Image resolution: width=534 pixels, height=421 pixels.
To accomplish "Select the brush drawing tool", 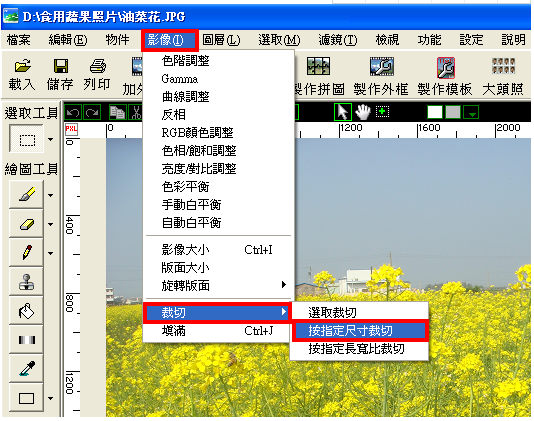I will [x=27, y=194].
